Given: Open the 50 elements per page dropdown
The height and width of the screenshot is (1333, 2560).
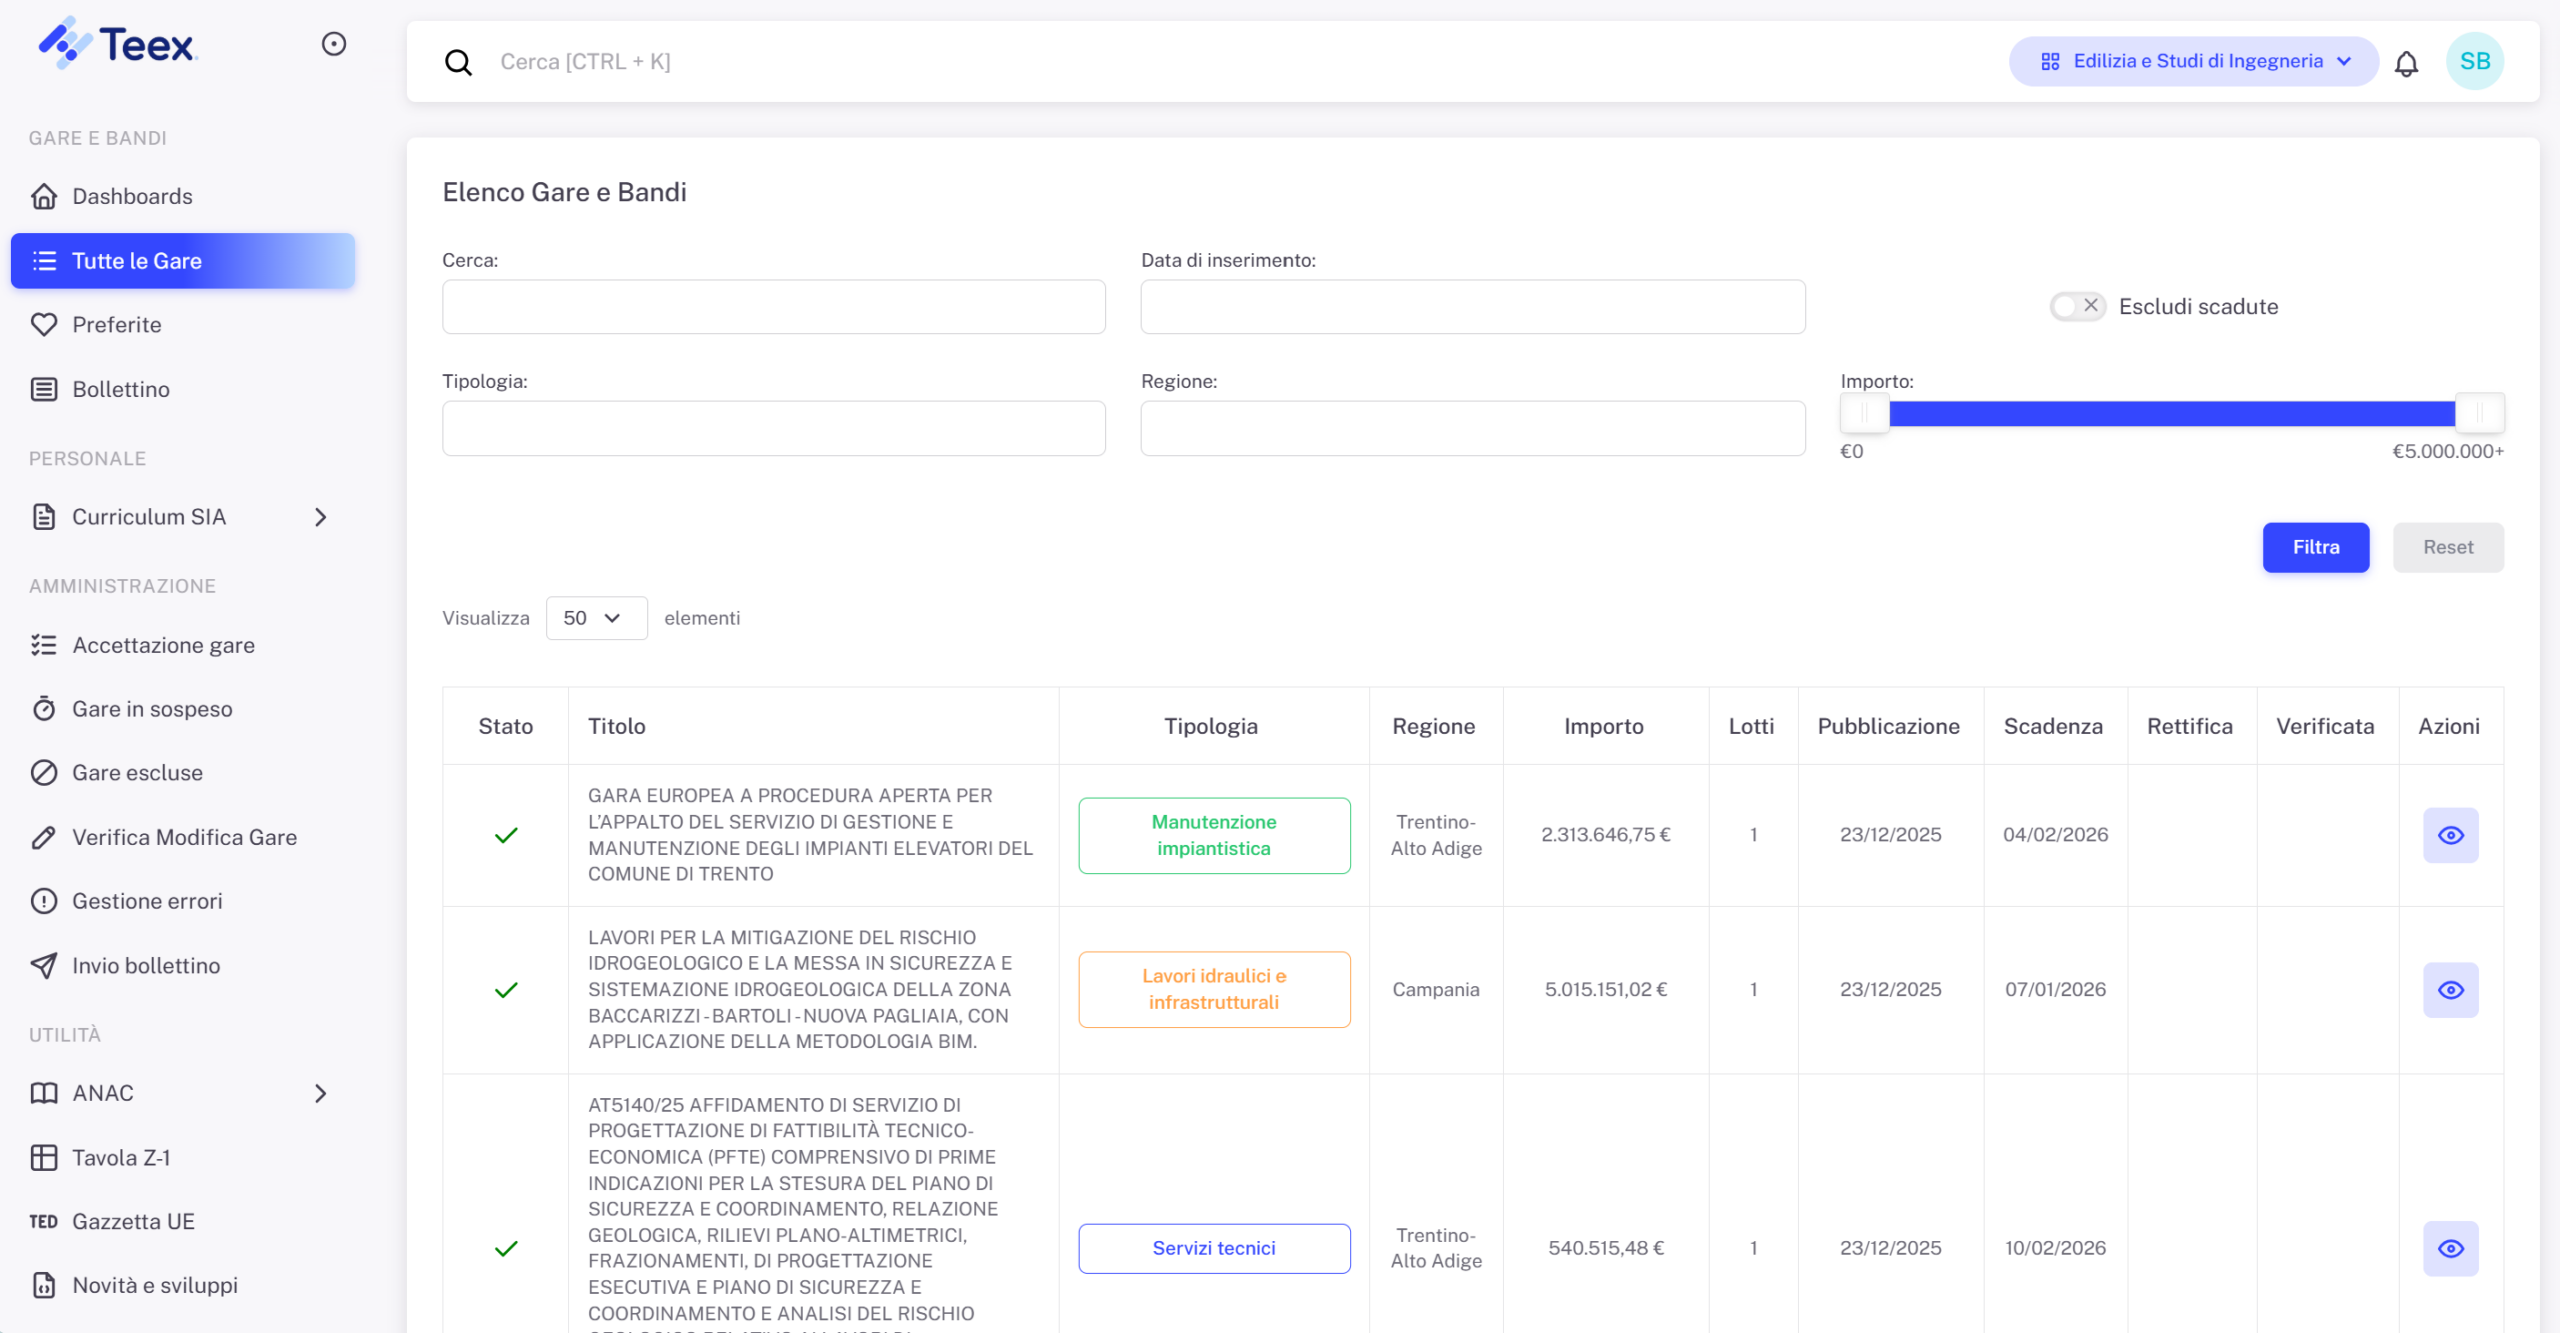Looking at the screenshot, I should (596, 618).
